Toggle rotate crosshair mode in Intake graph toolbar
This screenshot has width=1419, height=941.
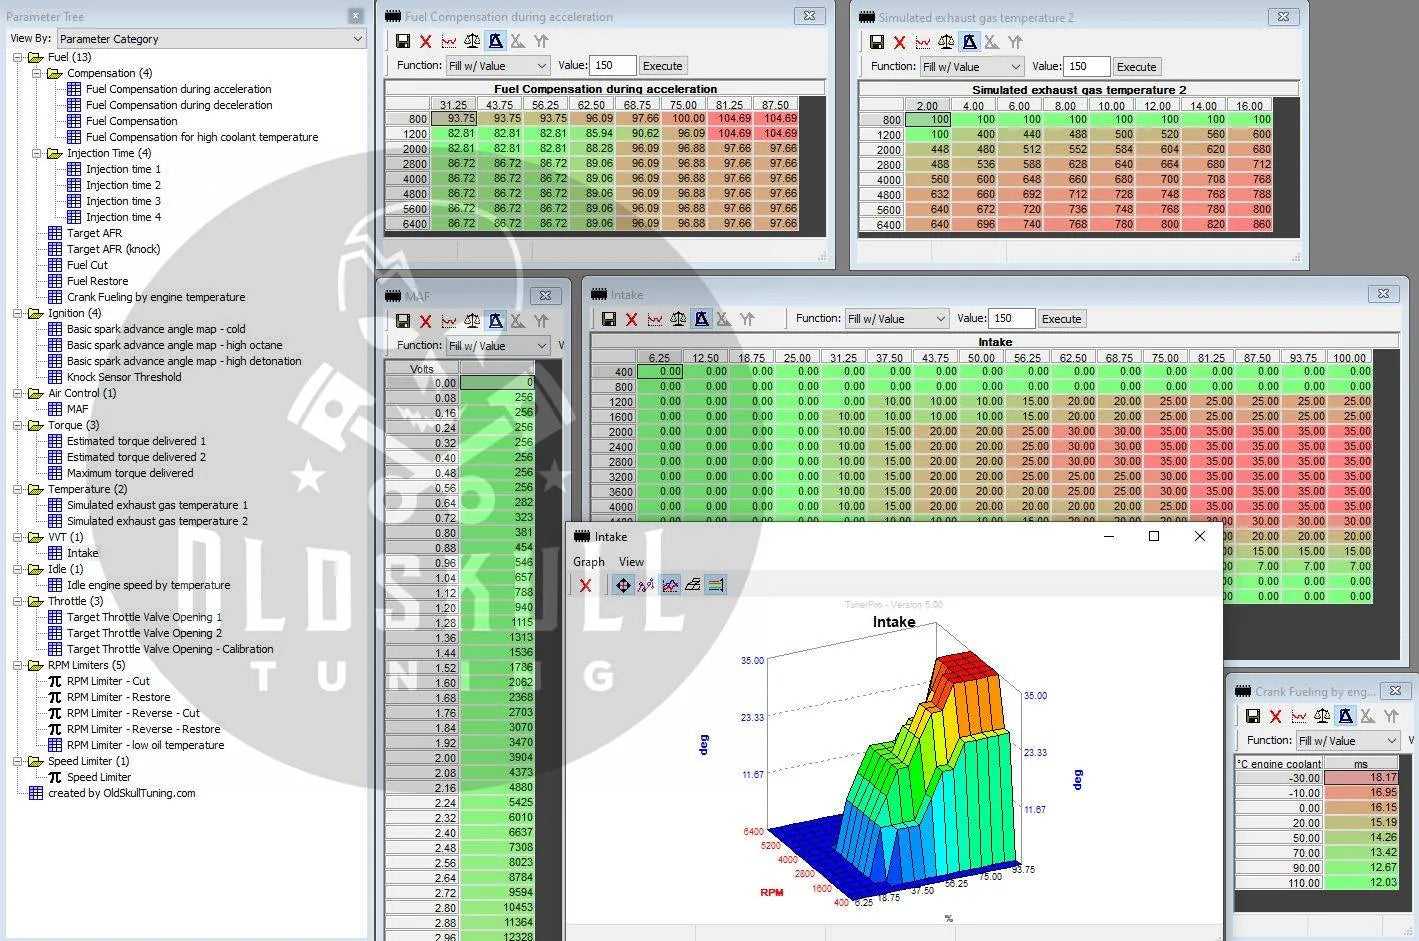point(623,585)
